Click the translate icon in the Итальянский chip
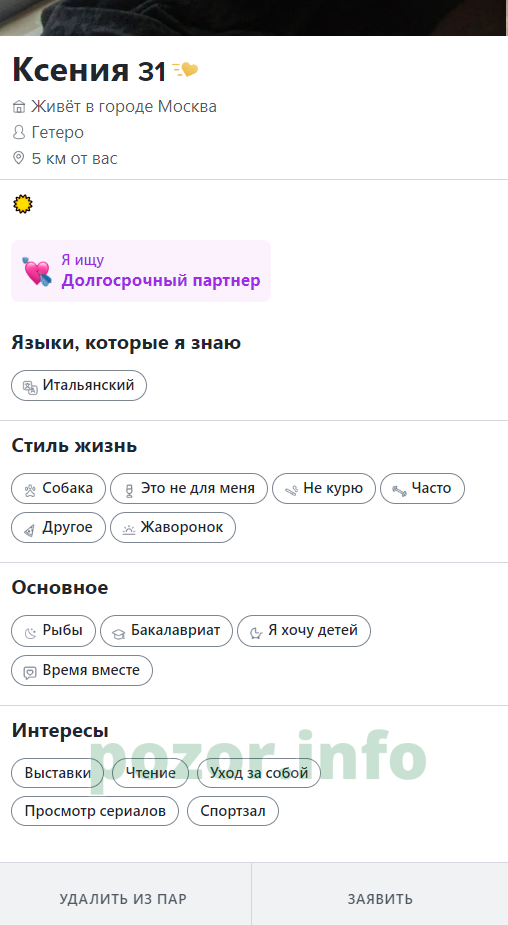The width and height of the screenshot is (508, 925). pos(30,387)
